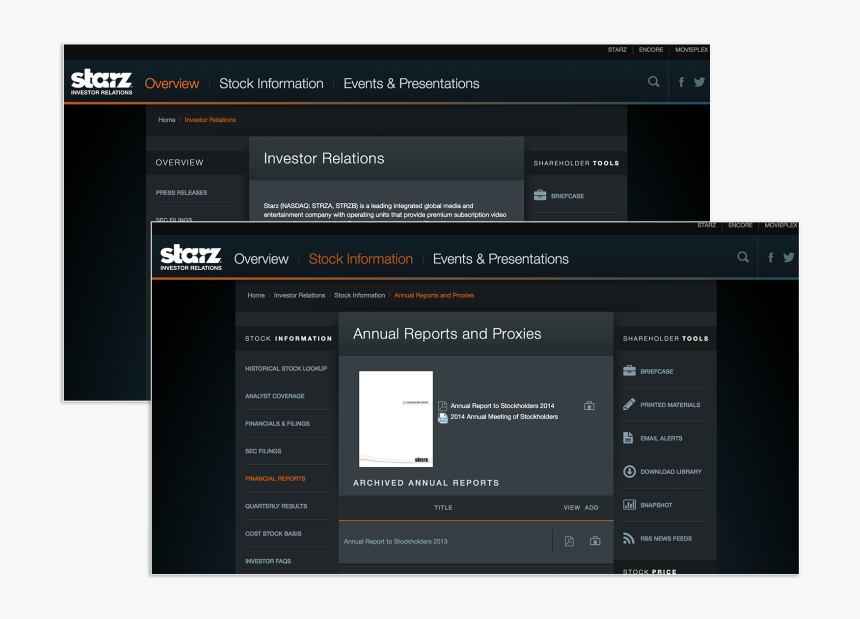Visit the Facebook icon in the header
Image resolution: width=860 pixels, height=619 pixels.
click(770, 257)
